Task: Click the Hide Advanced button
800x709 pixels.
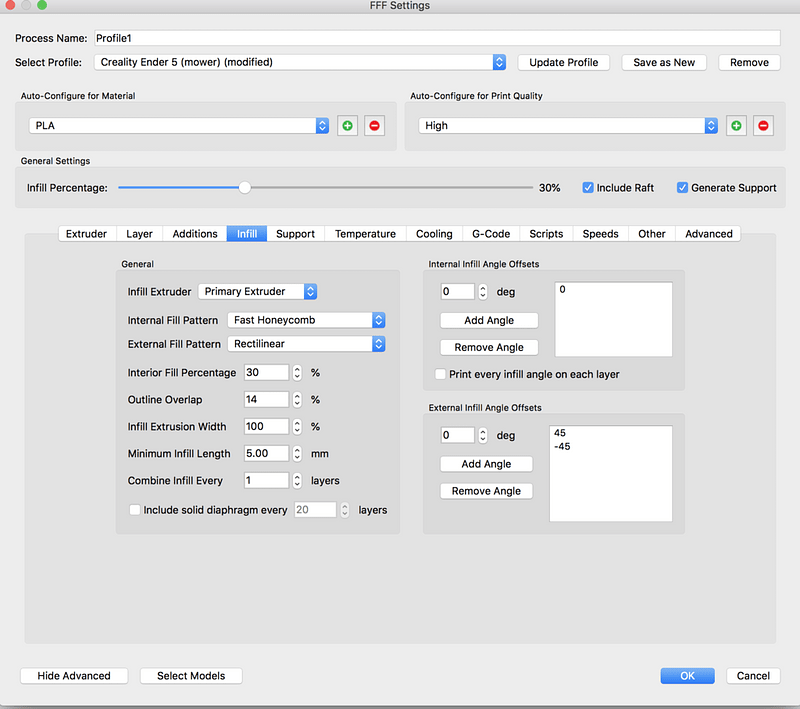Action: pos(74,675)
